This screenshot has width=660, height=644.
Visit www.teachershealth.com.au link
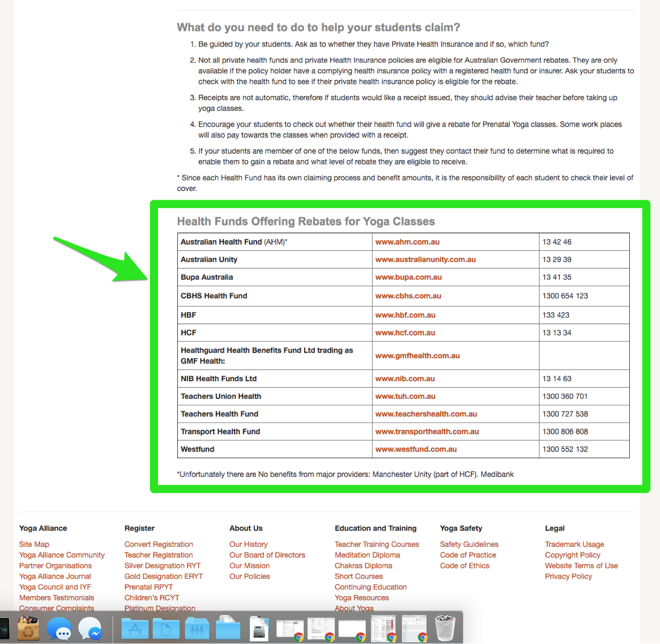pos(426,414)
